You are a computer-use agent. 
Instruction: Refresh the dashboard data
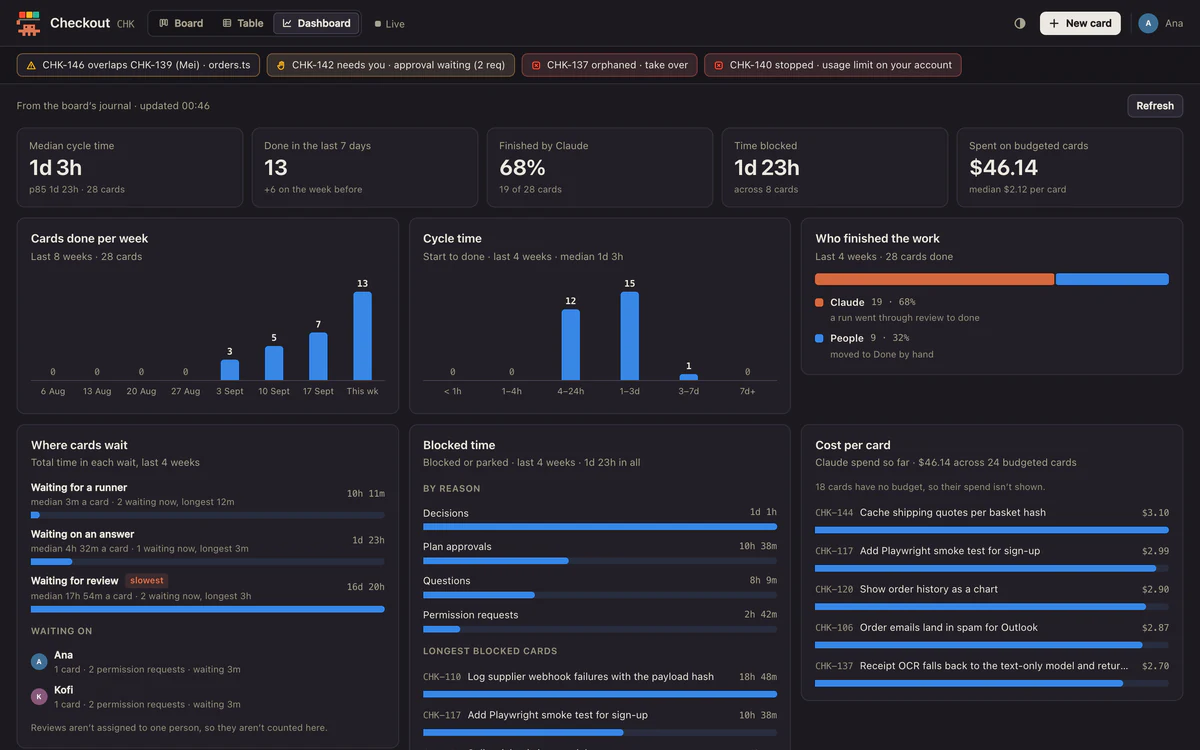pos(1155,106)
